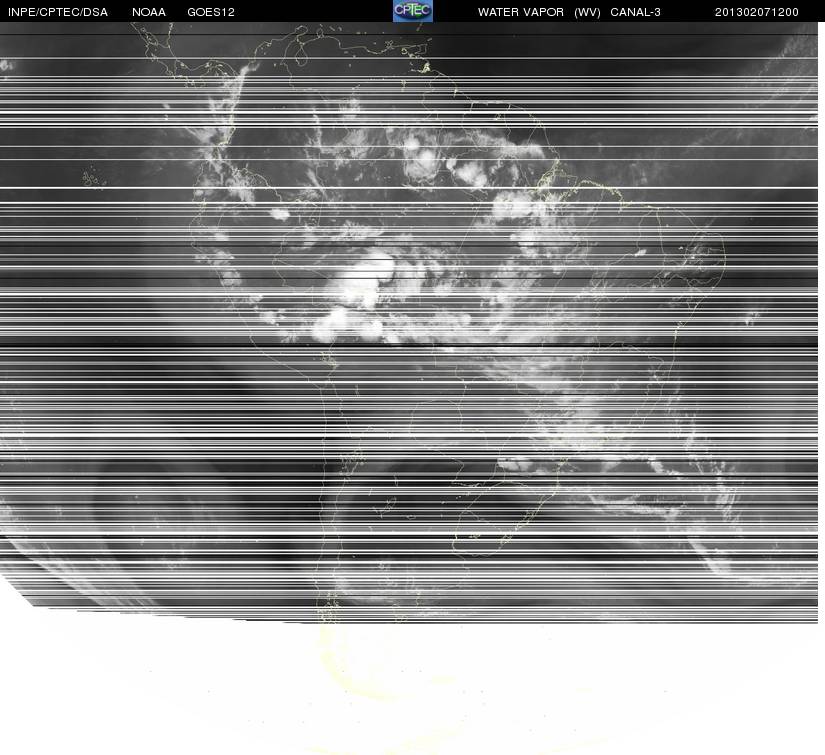
Task: Click the INPE/CPTEC/DSA header text
Action: (58, 12)
